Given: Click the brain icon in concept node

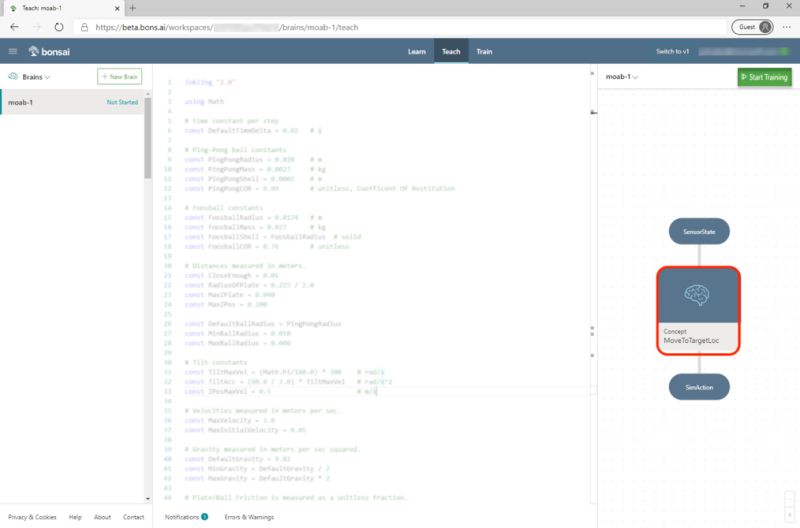Looking at the screenshot, I should [696, 294].
